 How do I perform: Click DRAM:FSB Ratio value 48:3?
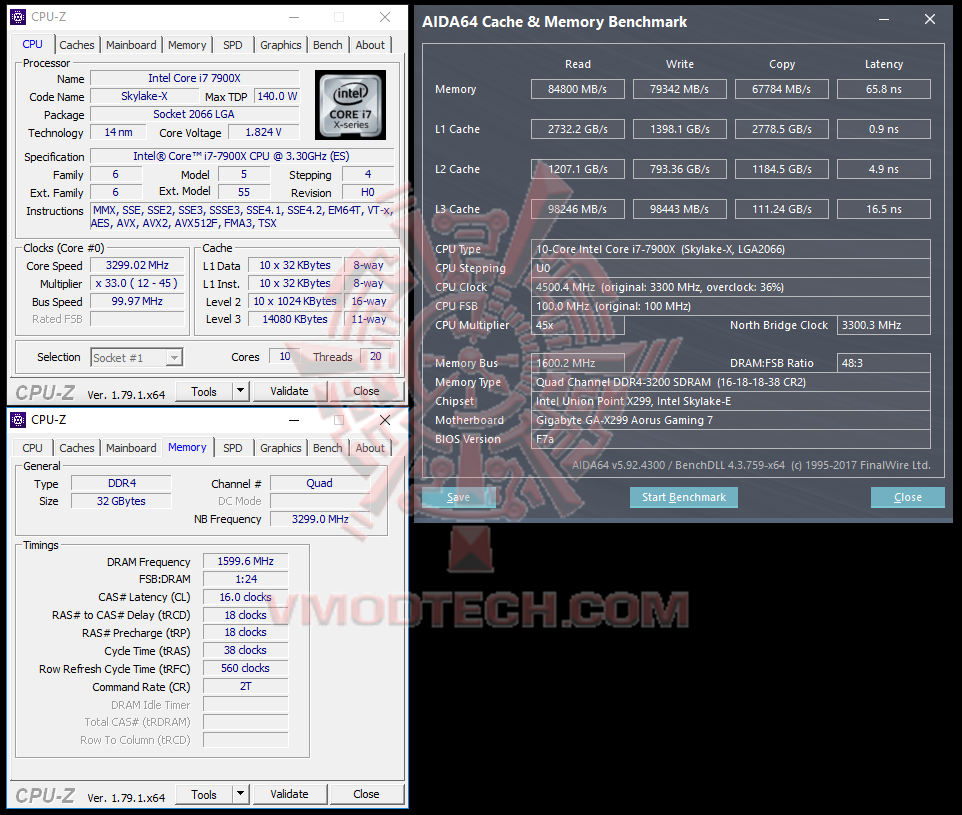[883, 363]
